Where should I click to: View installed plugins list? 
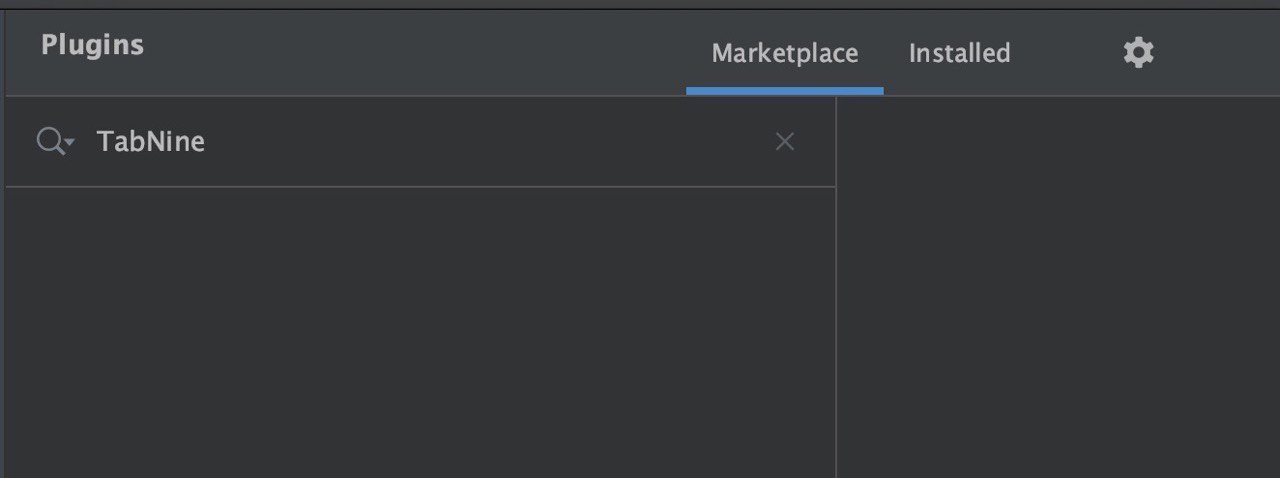point(959,53)
